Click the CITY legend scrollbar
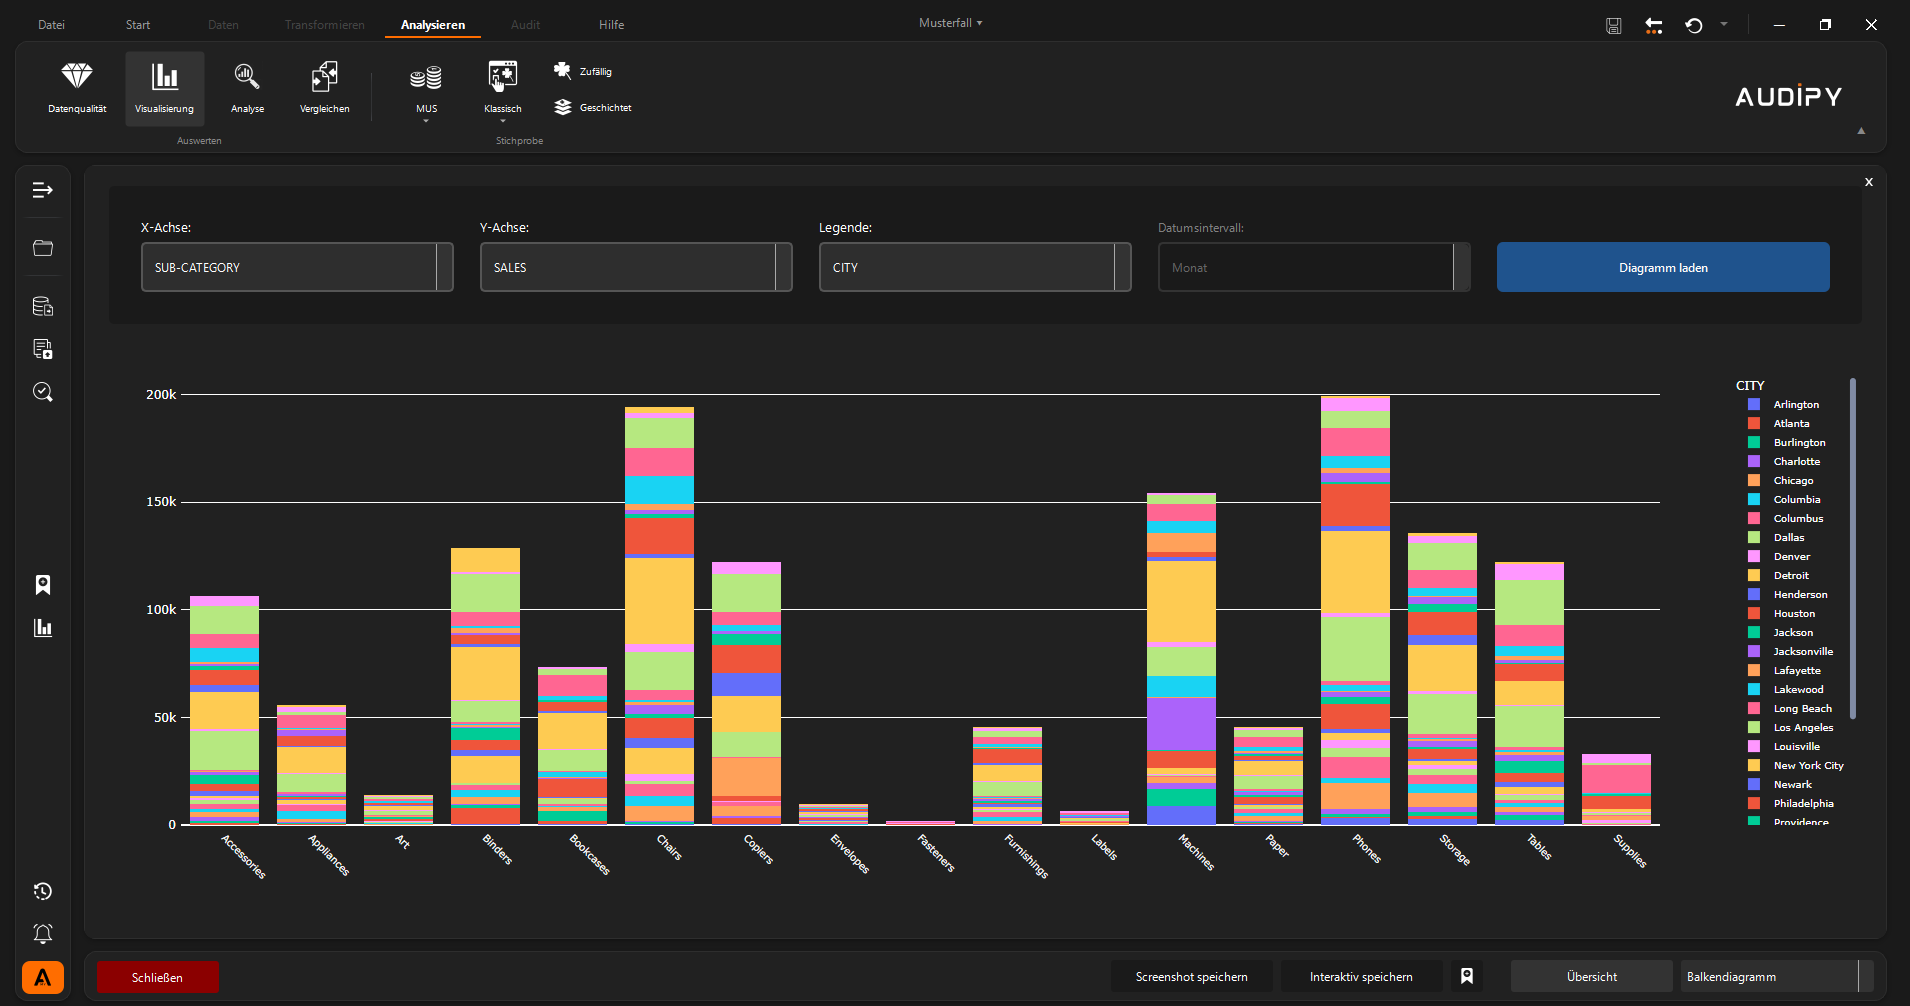The width and height of the screenshot is (1910, 1006). [x=1852, y=548]
